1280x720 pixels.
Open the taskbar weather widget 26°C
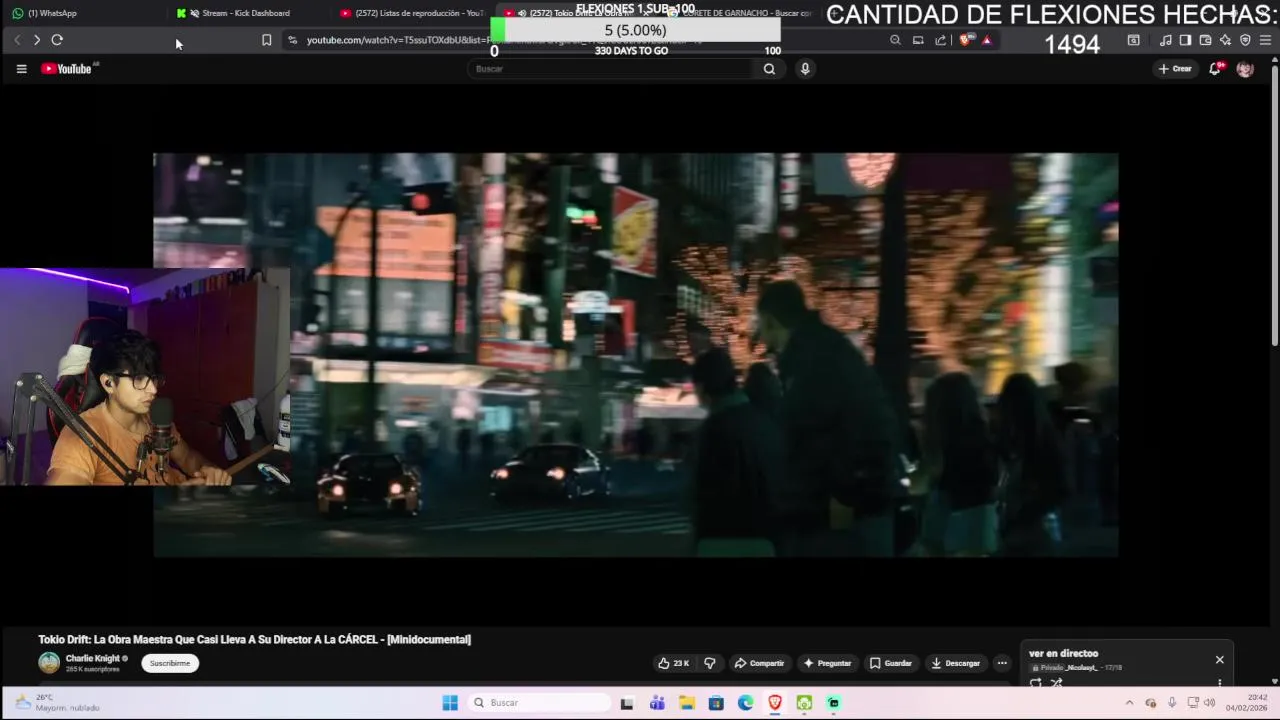[57, 702]
